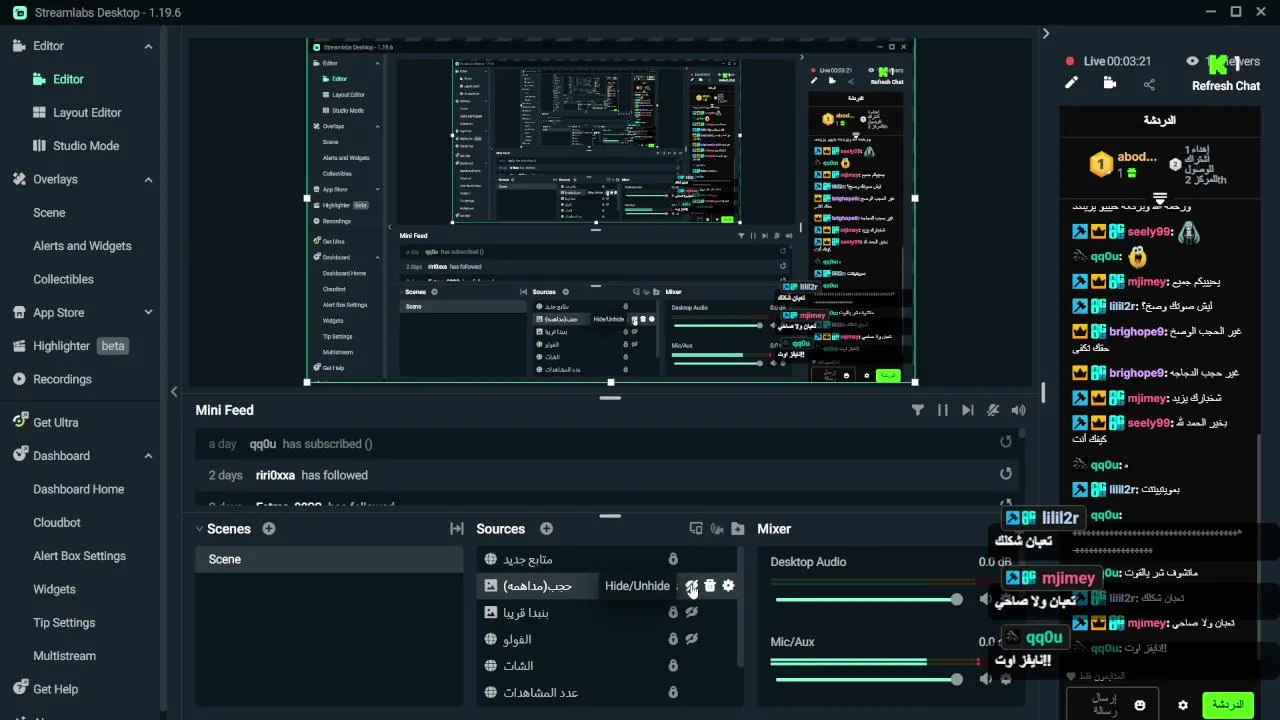Collapse the Scenes panel arrow

198,529
